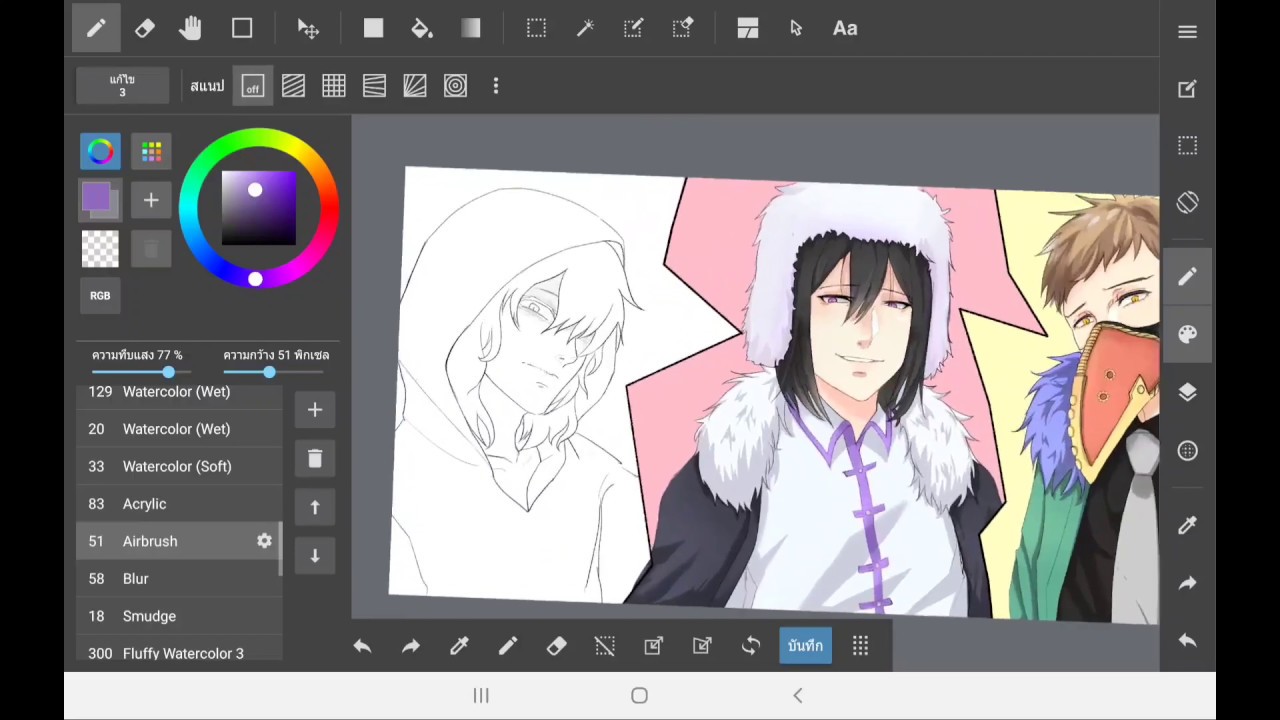Click the blue save button
The image size is (1280, 720).
pyautogui.click(x=805, y=646)
